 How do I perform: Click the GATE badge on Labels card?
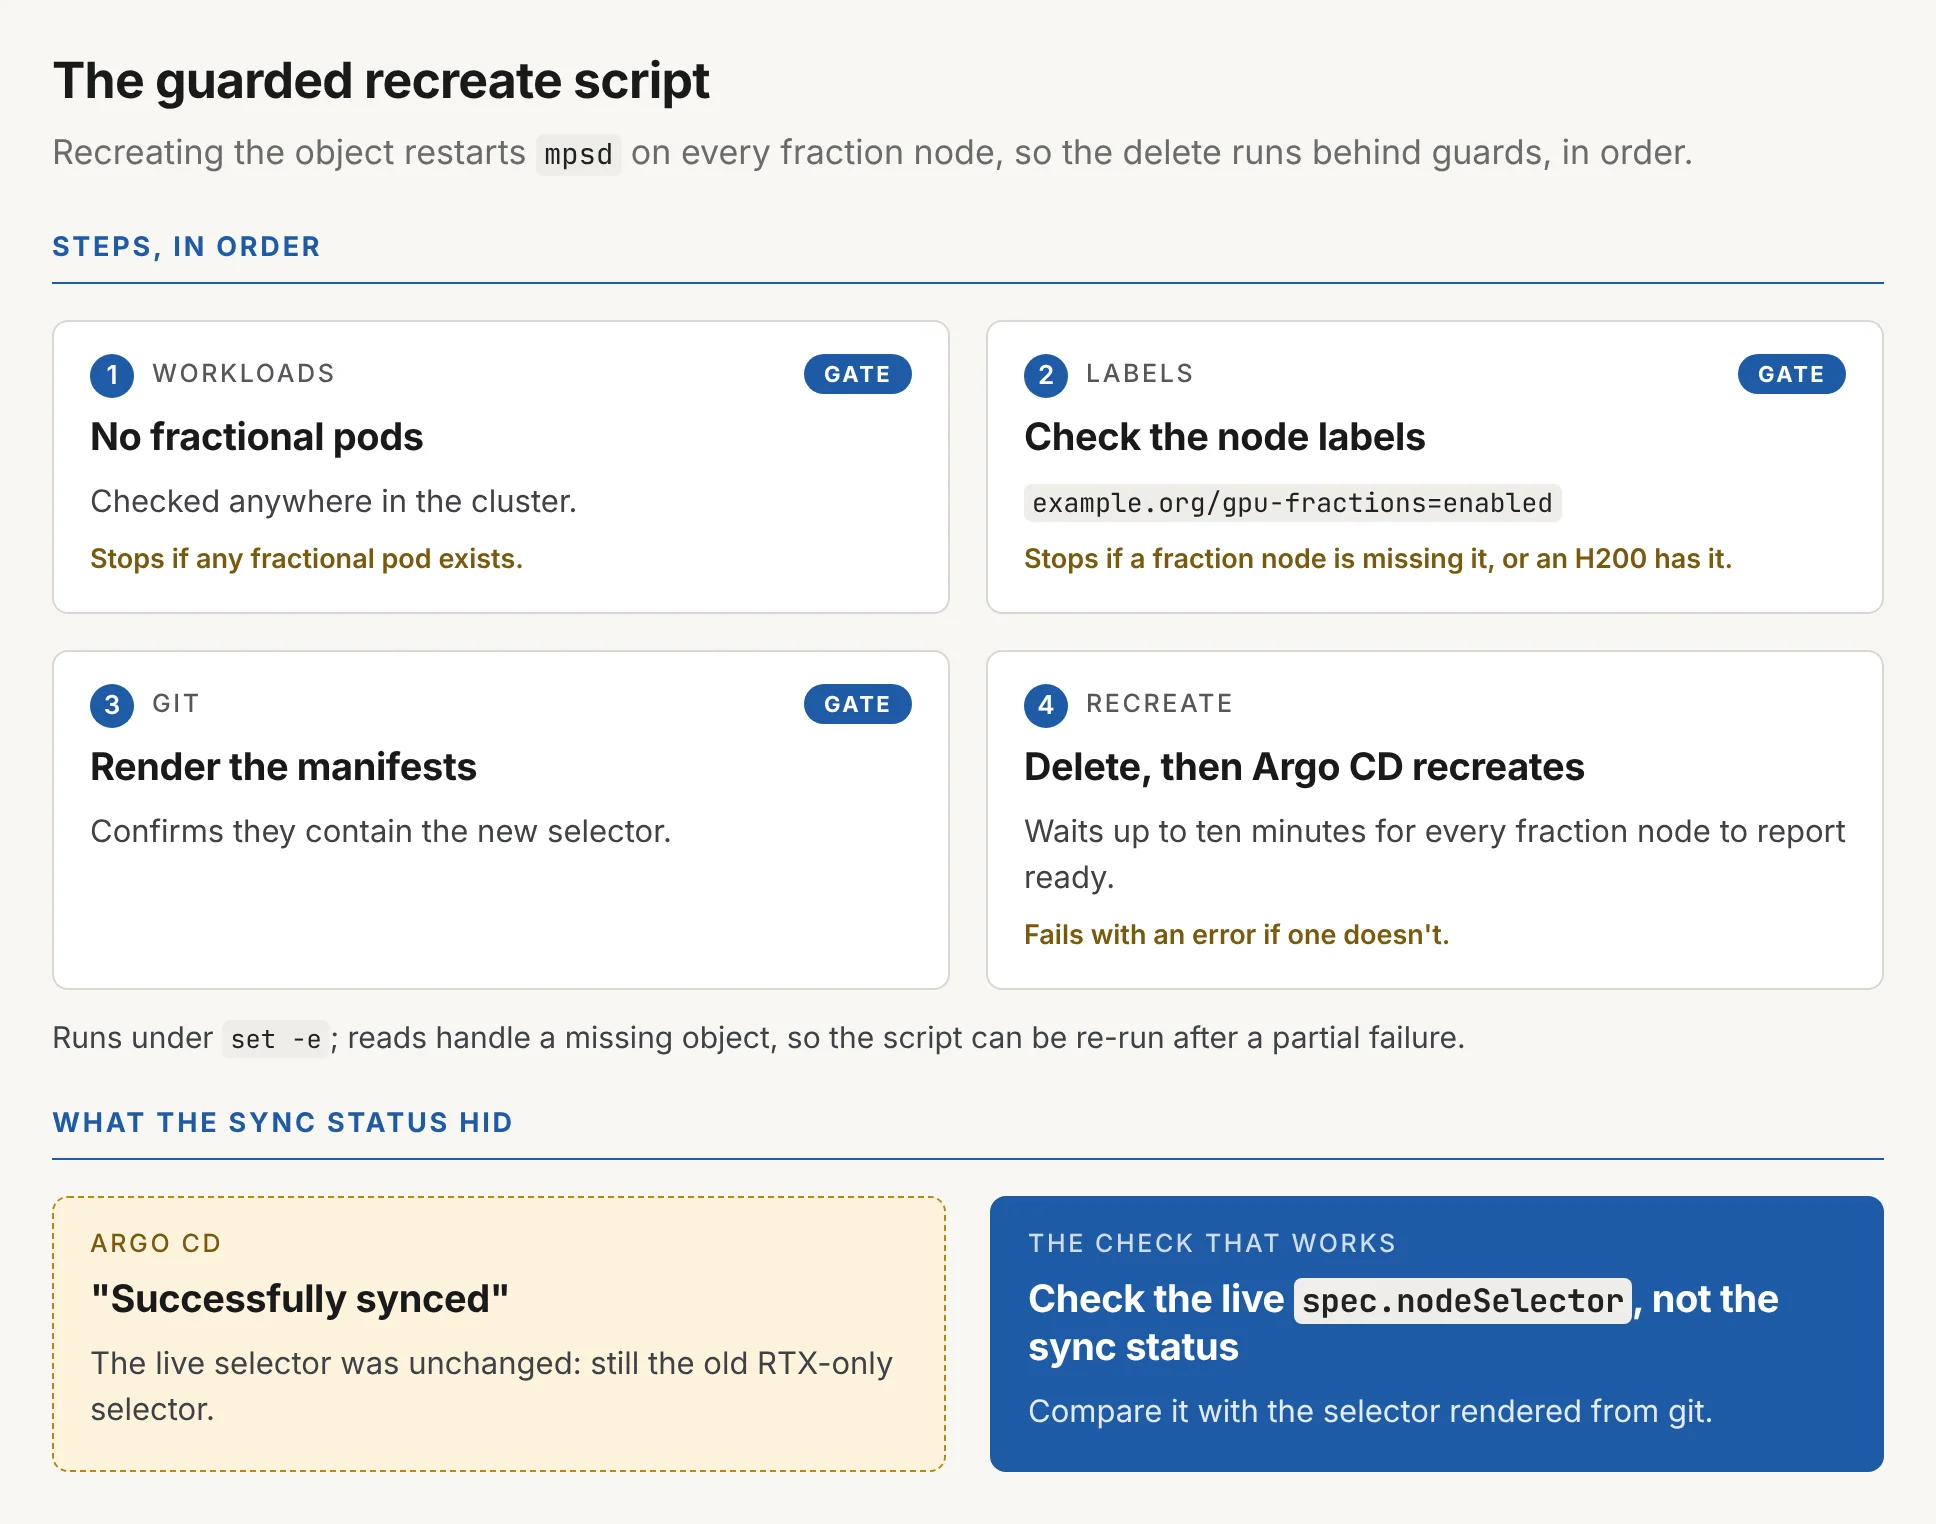click(x=1791, y=374)
